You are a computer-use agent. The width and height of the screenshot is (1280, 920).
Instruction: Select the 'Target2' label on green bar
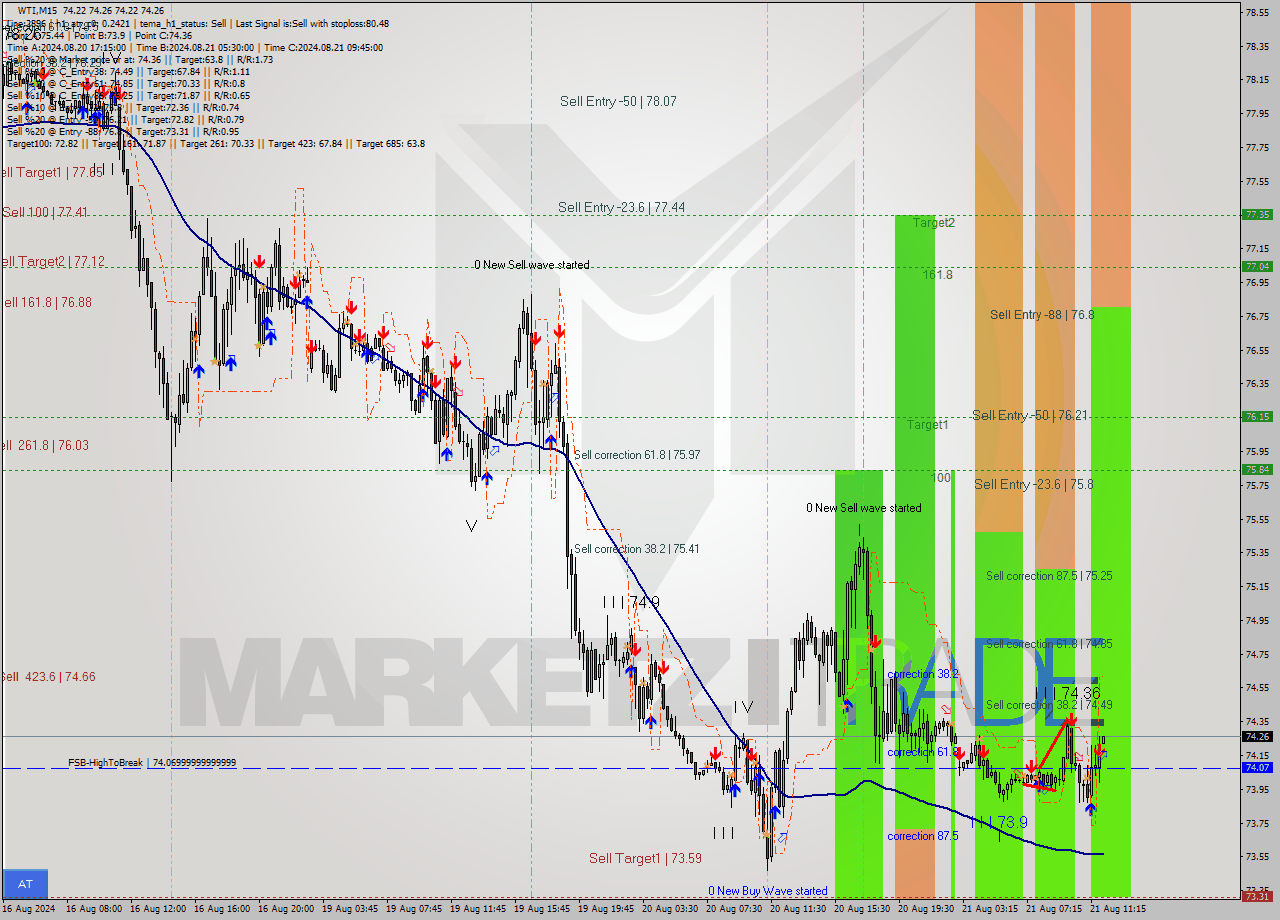933,223
